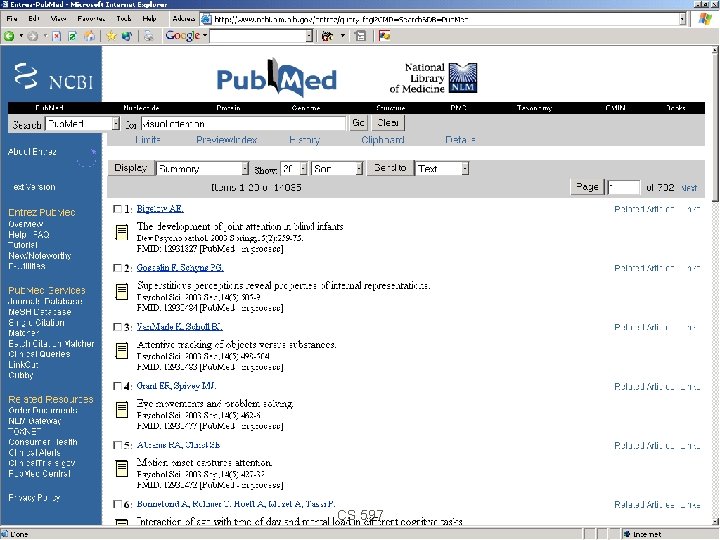Screen dimensions: 720x540
Task: Open abstract icon for Superstitious perceptions article
Action: (122, 292)
